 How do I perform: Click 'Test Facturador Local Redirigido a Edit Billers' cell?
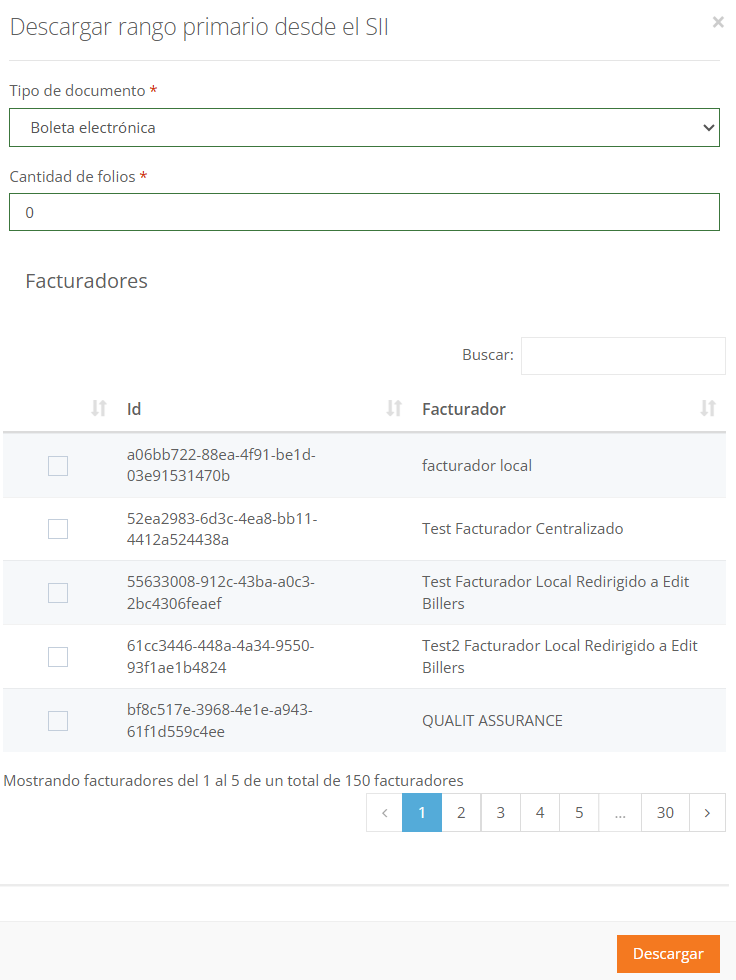555,592
